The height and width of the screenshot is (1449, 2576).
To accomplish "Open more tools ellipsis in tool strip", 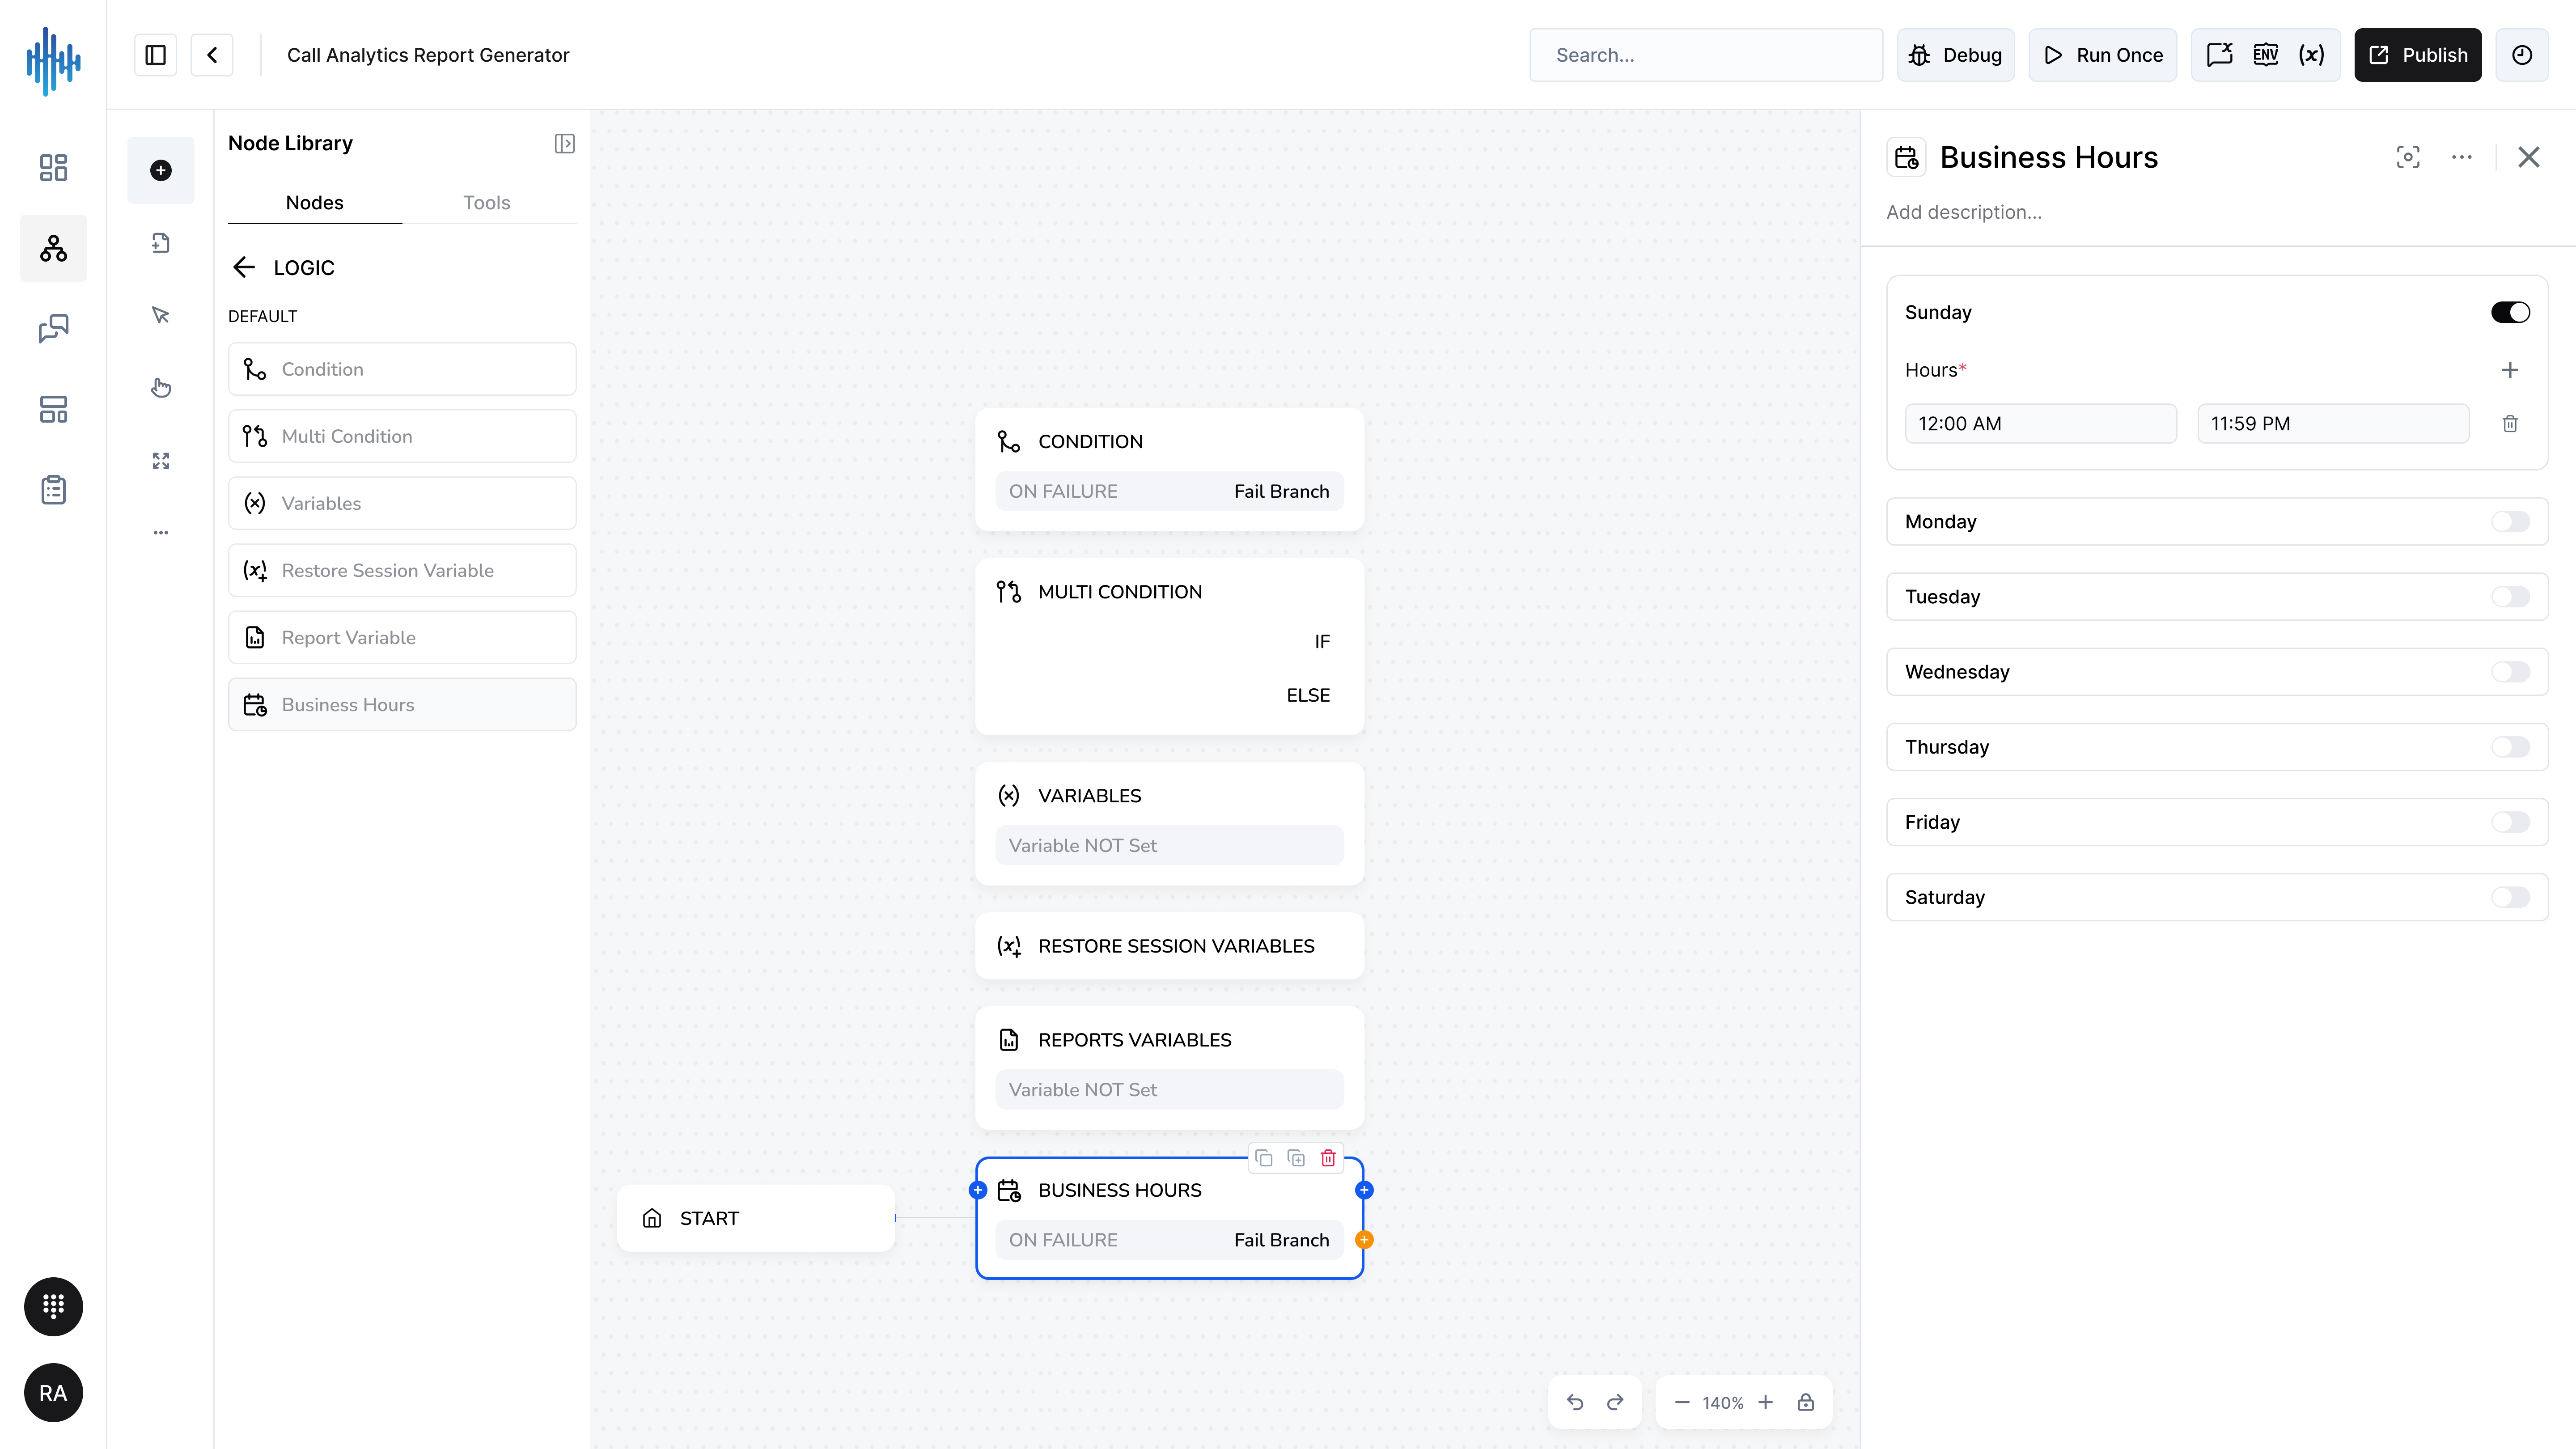I will 161,533.
